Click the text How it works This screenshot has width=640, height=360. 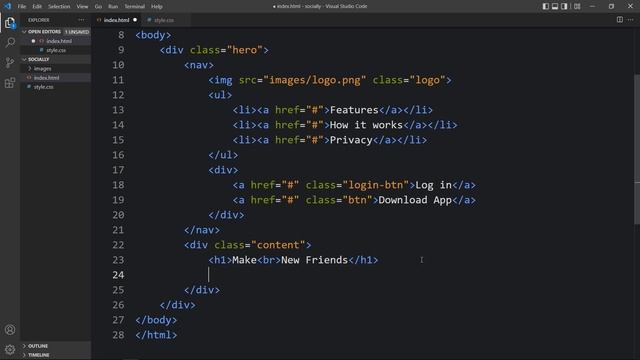point(366,125)
